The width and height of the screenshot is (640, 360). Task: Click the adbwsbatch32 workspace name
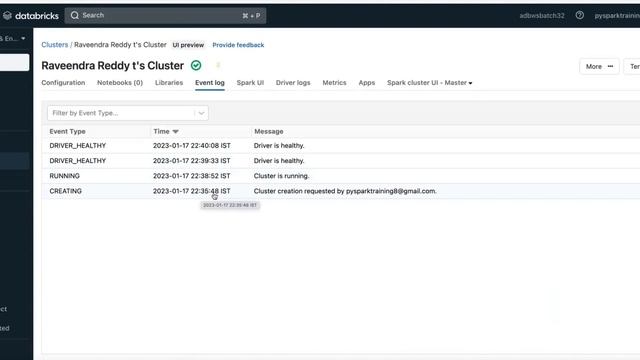[542, 16]
